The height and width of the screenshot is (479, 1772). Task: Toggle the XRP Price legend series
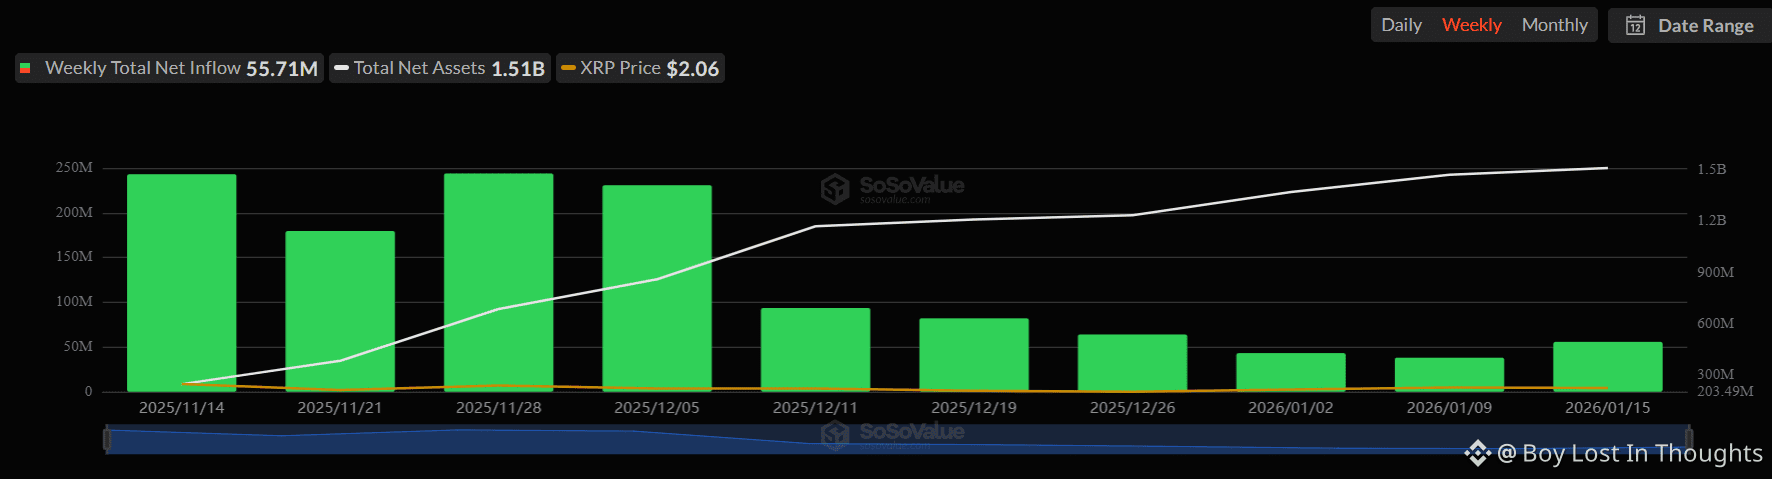[640, 68]
